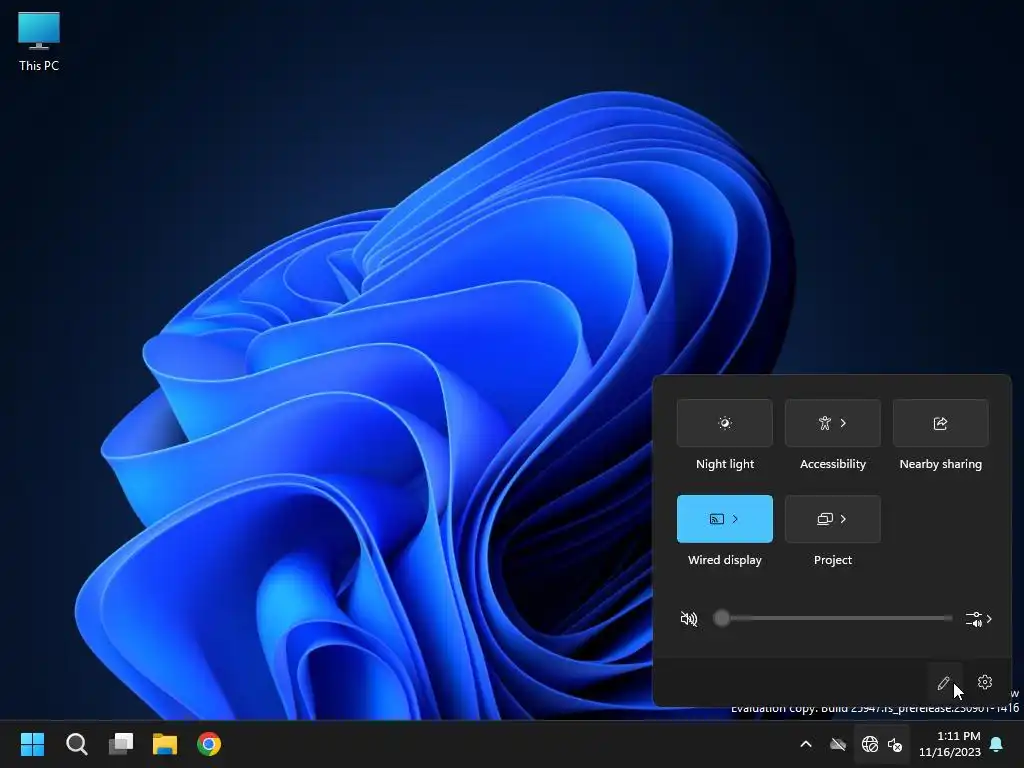Open all settings gear icon
Viewport: 1024px width, 768px height.
pos(985,682)
